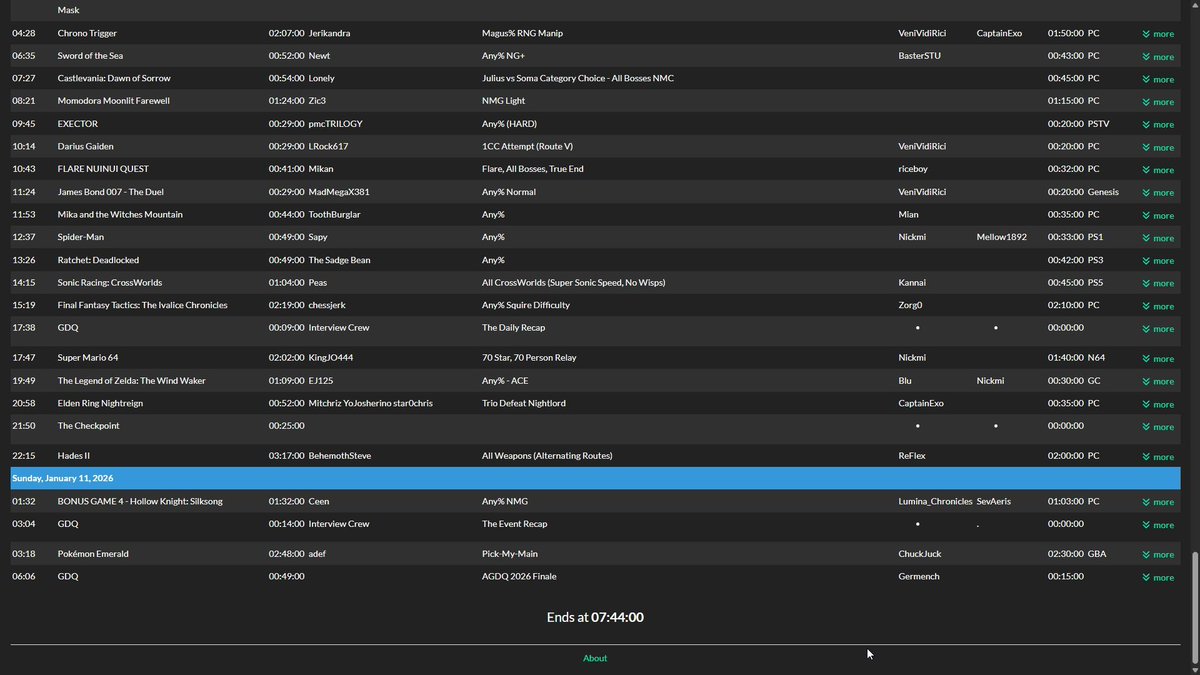Expand more for Castlevania: Dawn of Sorrow
Viewport: 1200px width, 675px height.
click(x=1158, y=79)
